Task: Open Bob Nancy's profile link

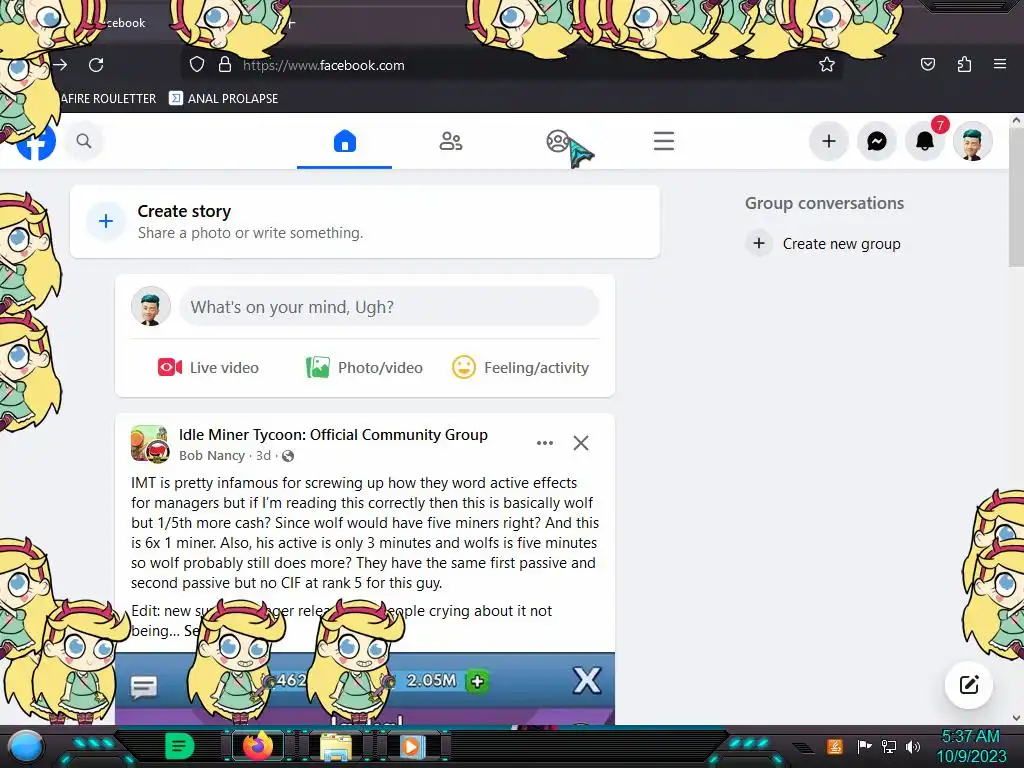Action: click(x=212, y=456)
